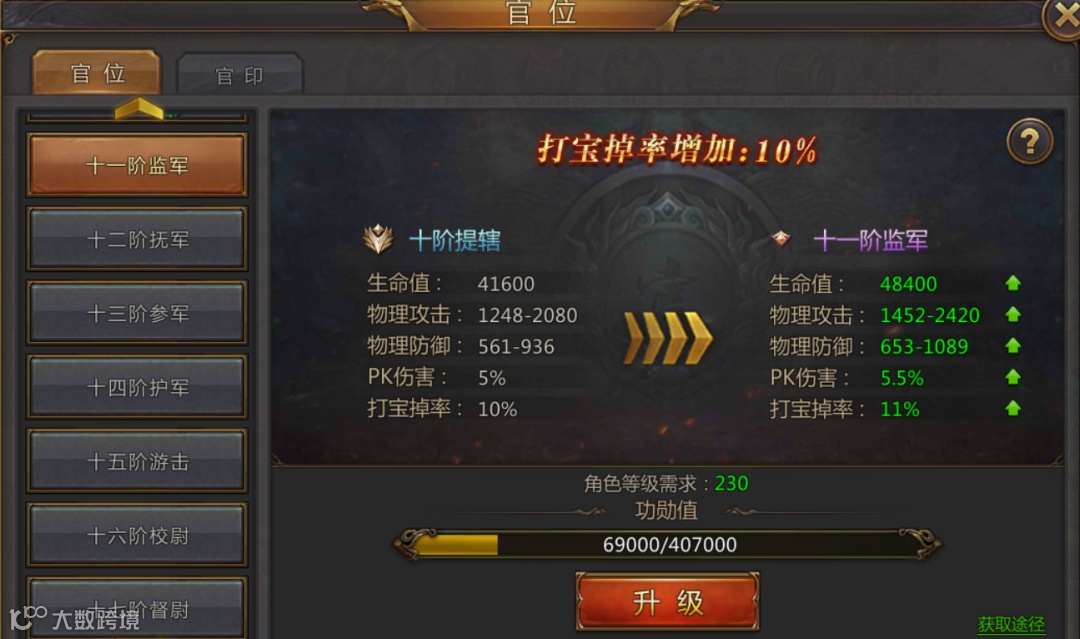Viewport: 1080px width, 639px height.
Task: Click the green arrow beside 打宝掉率 11%
Action: [1012, 408]
